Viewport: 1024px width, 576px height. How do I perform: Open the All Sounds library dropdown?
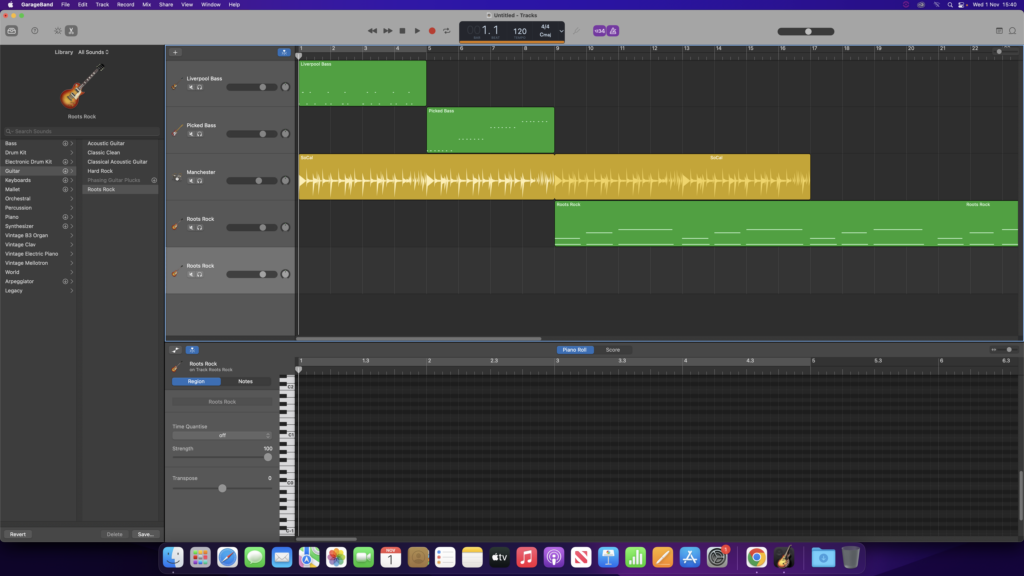pos(93,52)
